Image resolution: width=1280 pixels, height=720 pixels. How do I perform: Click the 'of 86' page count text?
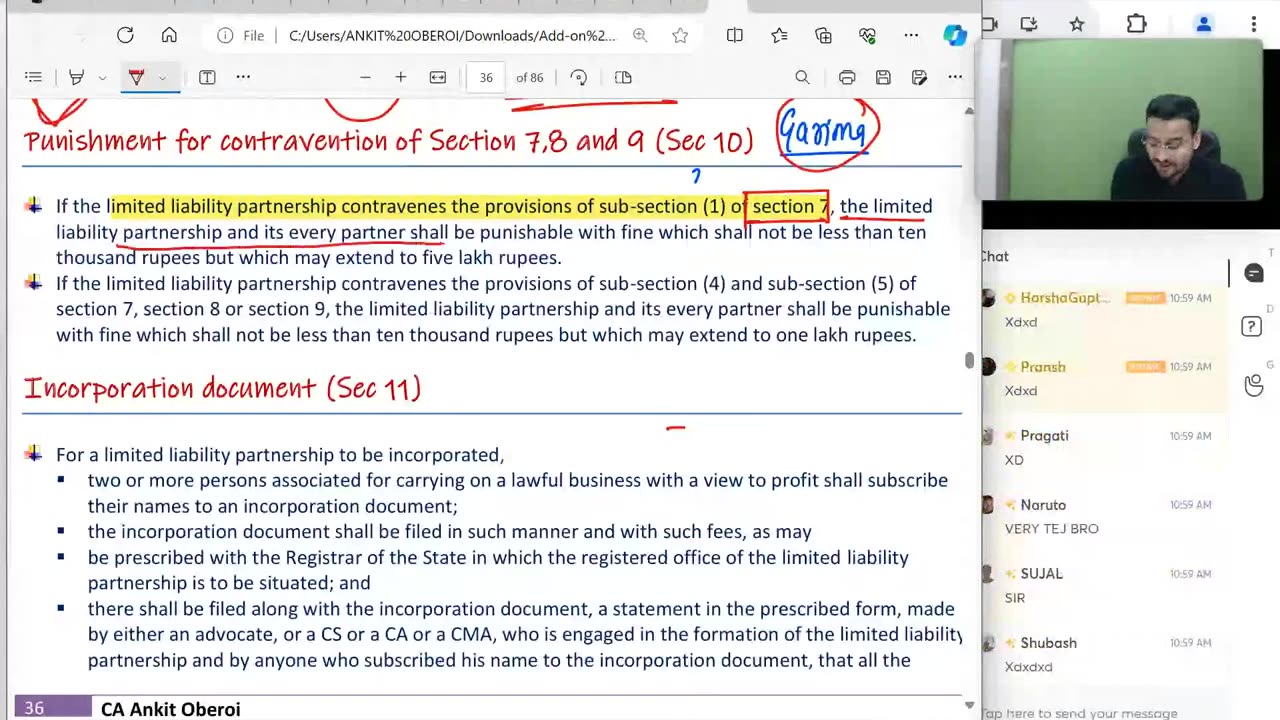coord(530,77)
